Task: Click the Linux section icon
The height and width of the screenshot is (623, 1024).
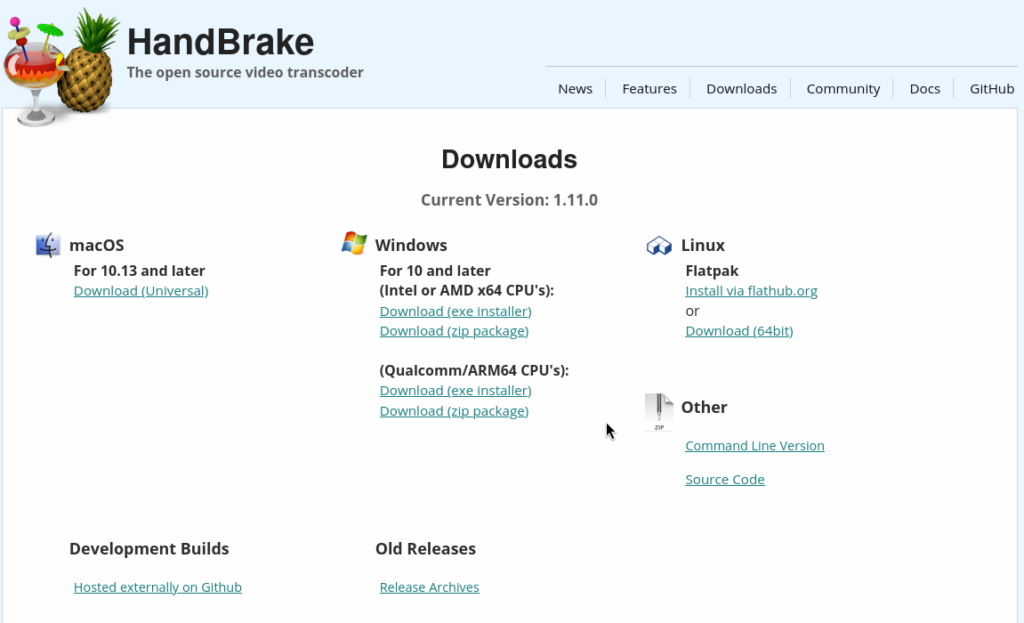Action: (x=659, y=244)
